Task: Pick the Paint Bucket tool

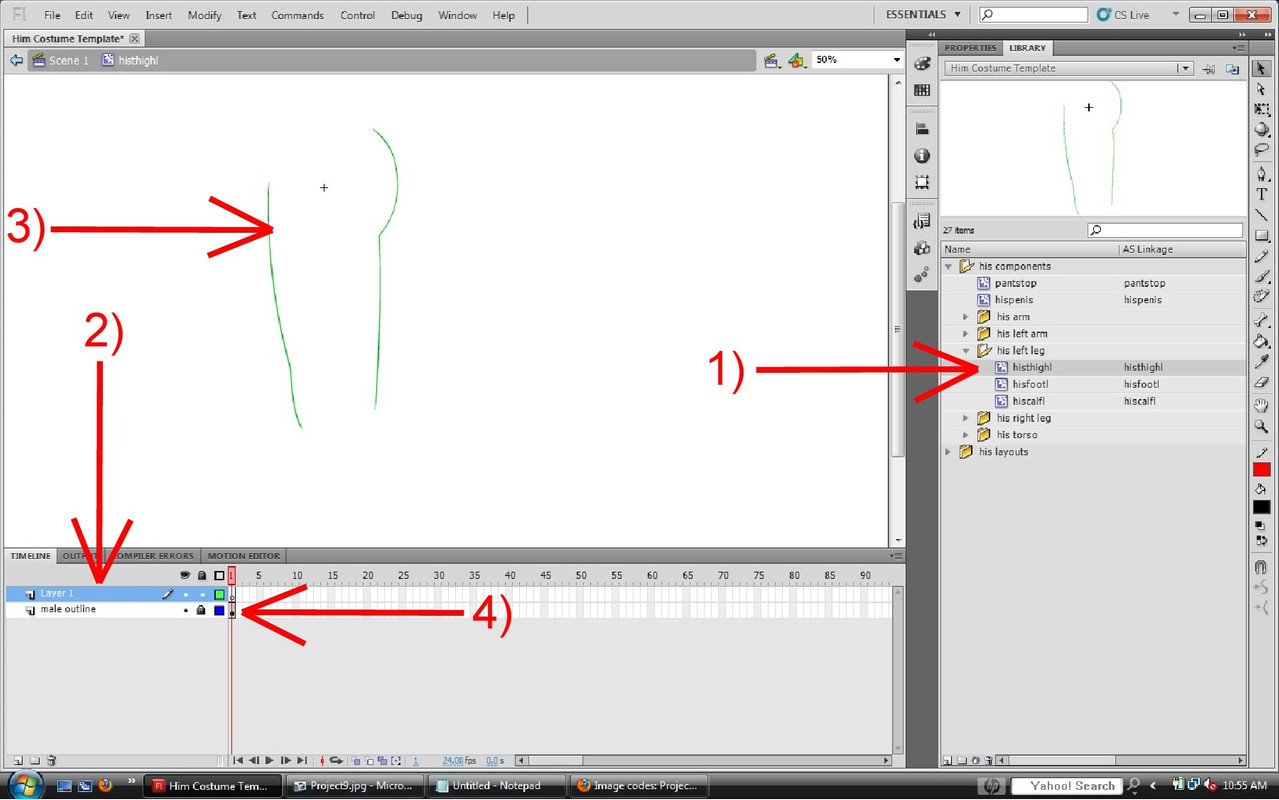Action: click(x=1262, y=340)
